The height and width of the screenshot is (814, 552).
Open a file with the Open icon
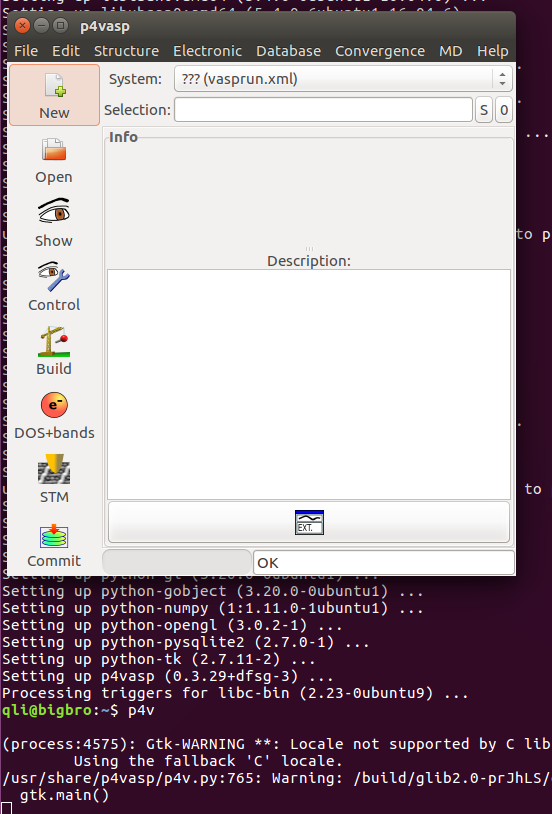tap(54, 160)
